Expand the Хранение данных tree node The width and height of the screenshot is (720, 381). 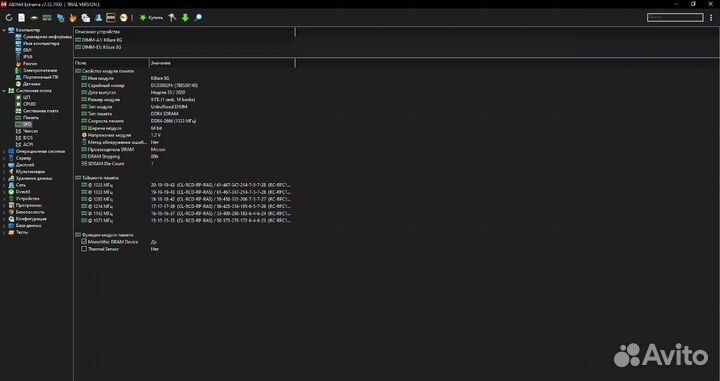(x=5, y=178)
